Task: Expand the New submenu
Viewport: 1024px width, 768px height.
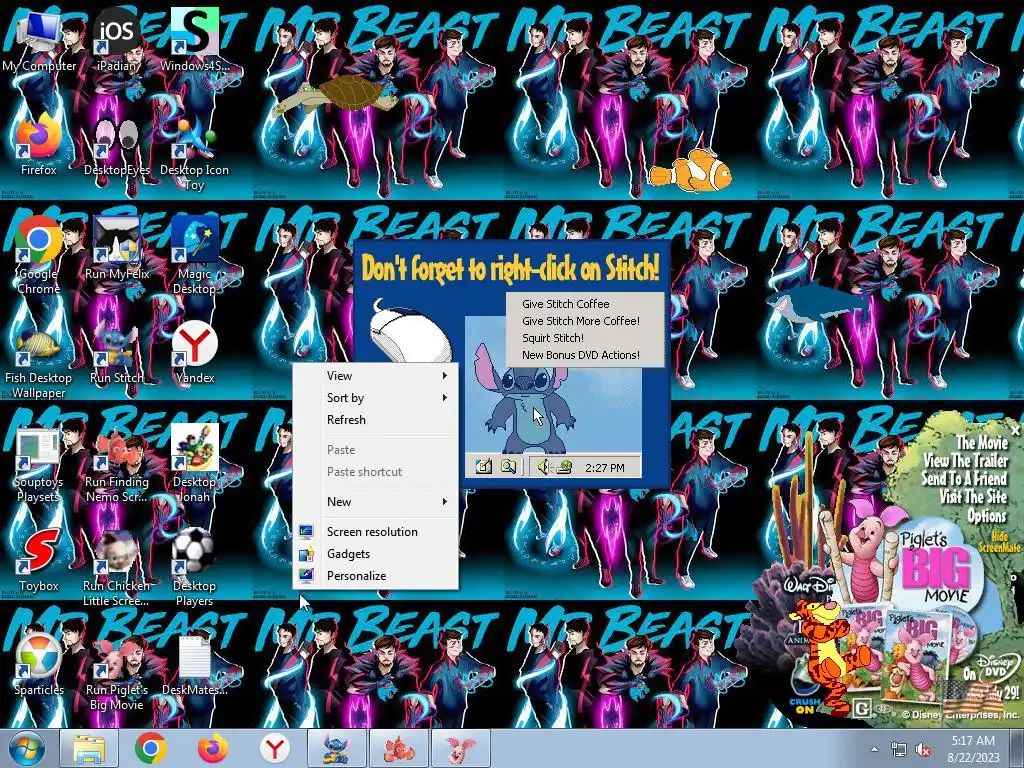Action: [376, 502]
